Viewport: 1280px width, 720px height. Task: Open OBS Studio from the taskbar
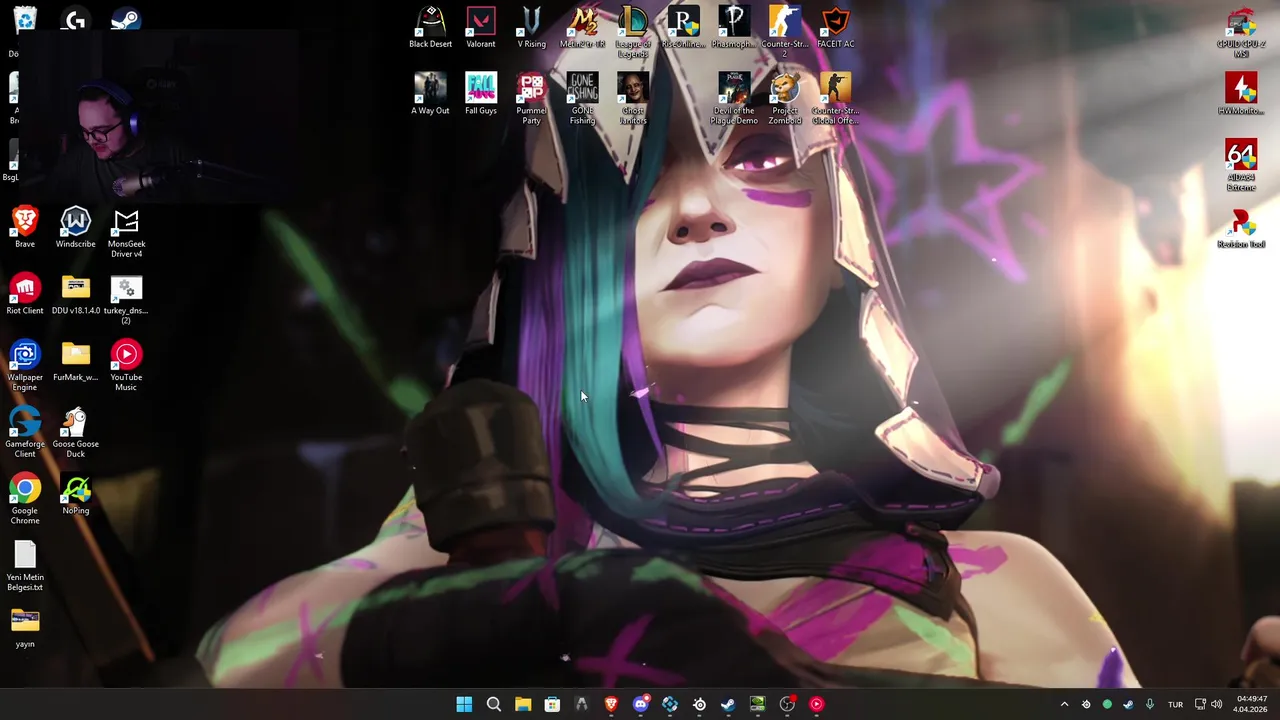787,704
